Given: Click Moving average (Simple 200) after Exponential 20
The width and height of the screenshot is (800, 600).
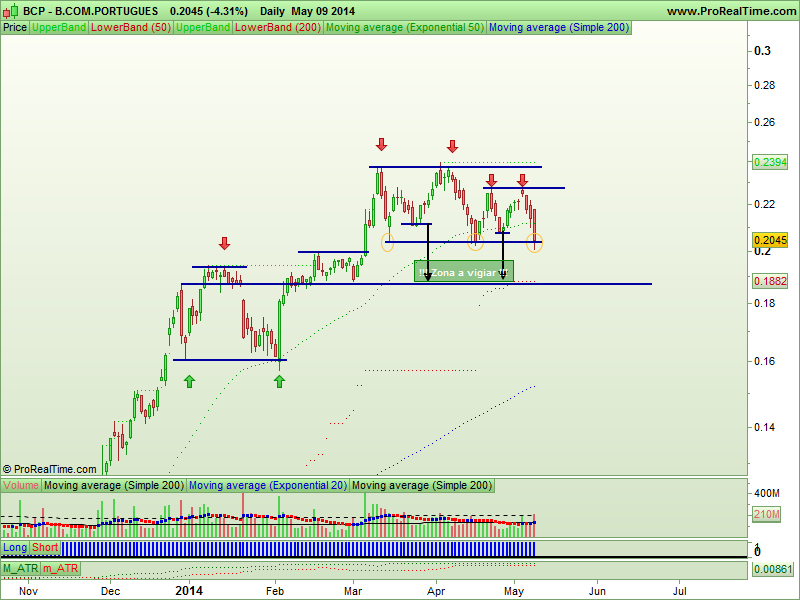Looking at the screenshot, I should 422,485.
